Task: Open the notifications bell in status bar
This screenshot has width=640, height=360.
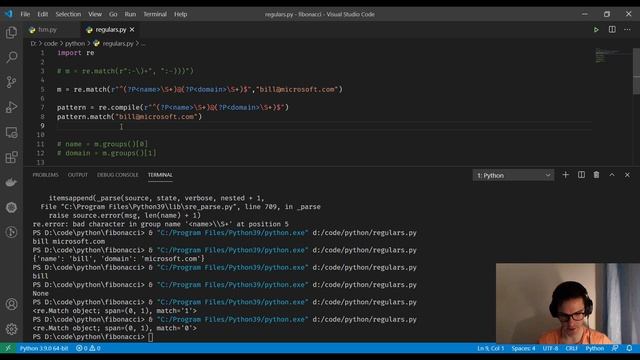Action: point(629,348)
